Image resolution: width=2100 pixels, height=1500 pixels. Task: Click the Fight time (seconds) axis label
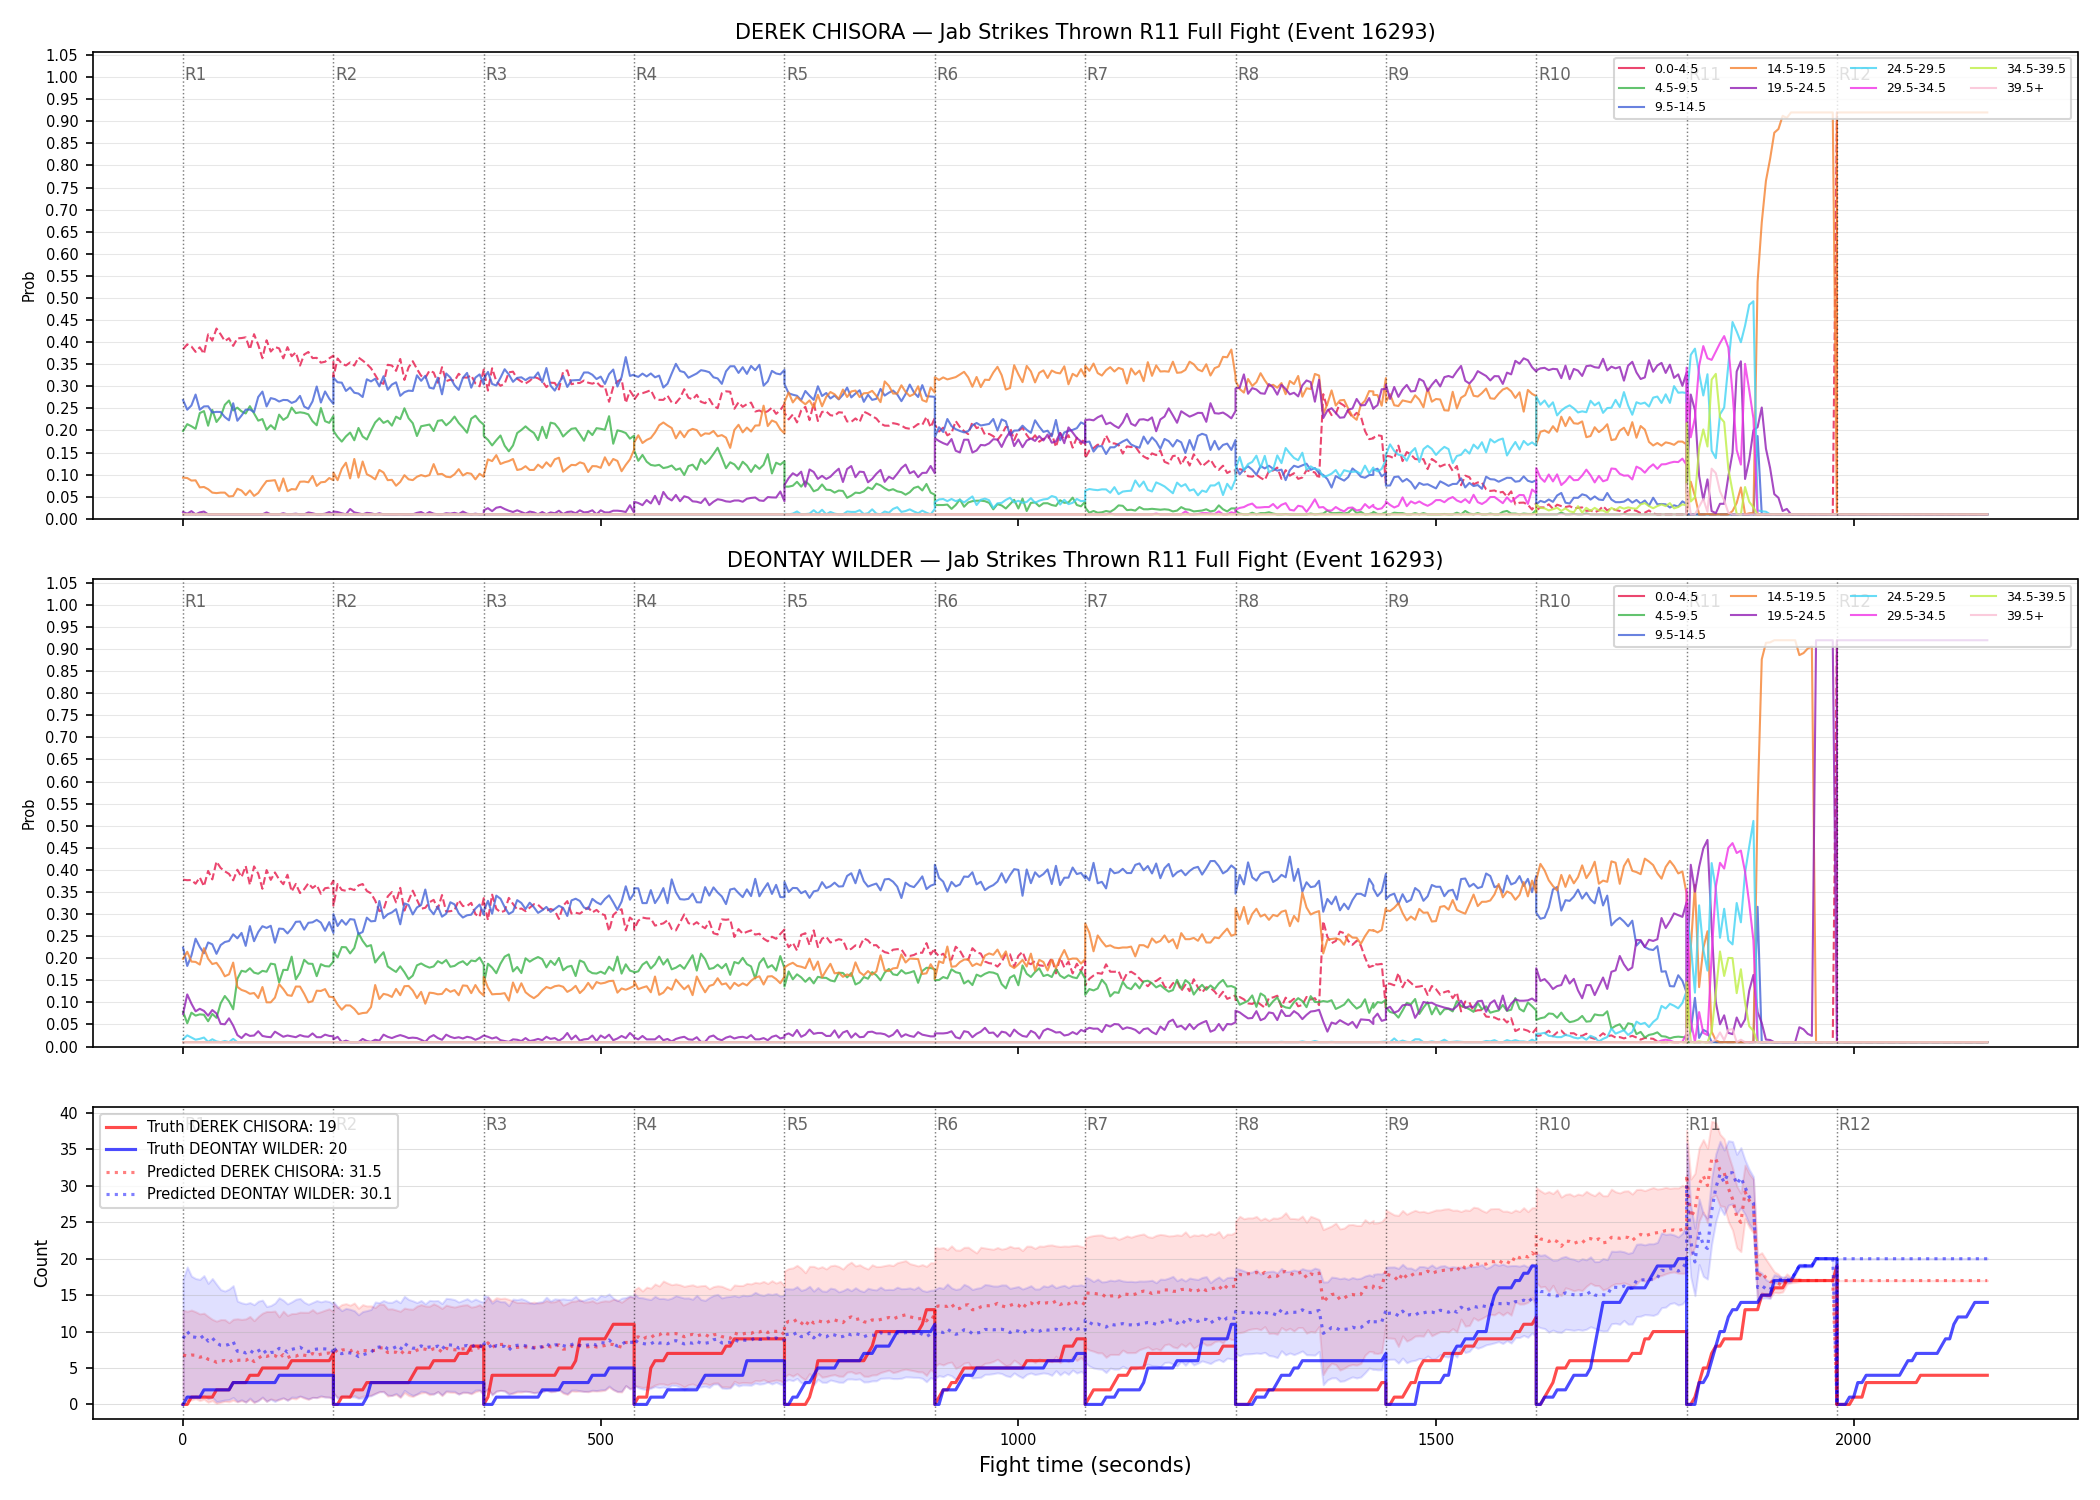1085,1465
